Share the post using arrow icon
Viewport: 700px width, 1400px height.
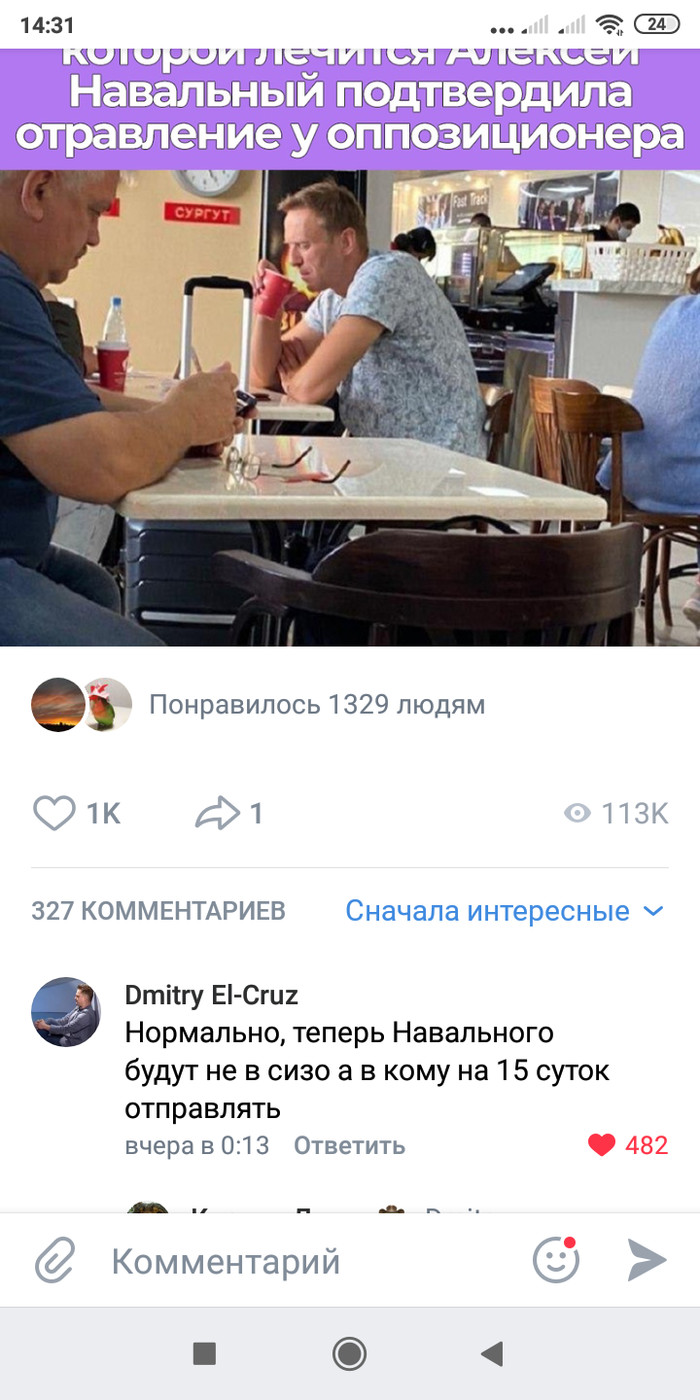point(217,813)
